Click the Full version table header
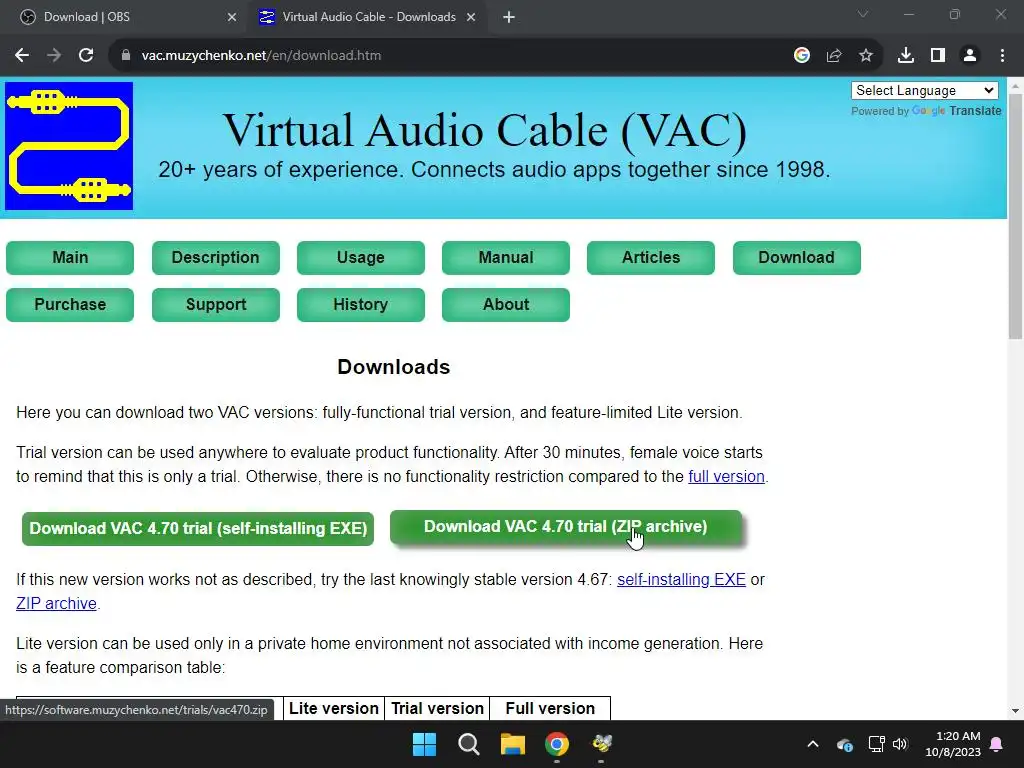1024x768 pixels. 550,709
